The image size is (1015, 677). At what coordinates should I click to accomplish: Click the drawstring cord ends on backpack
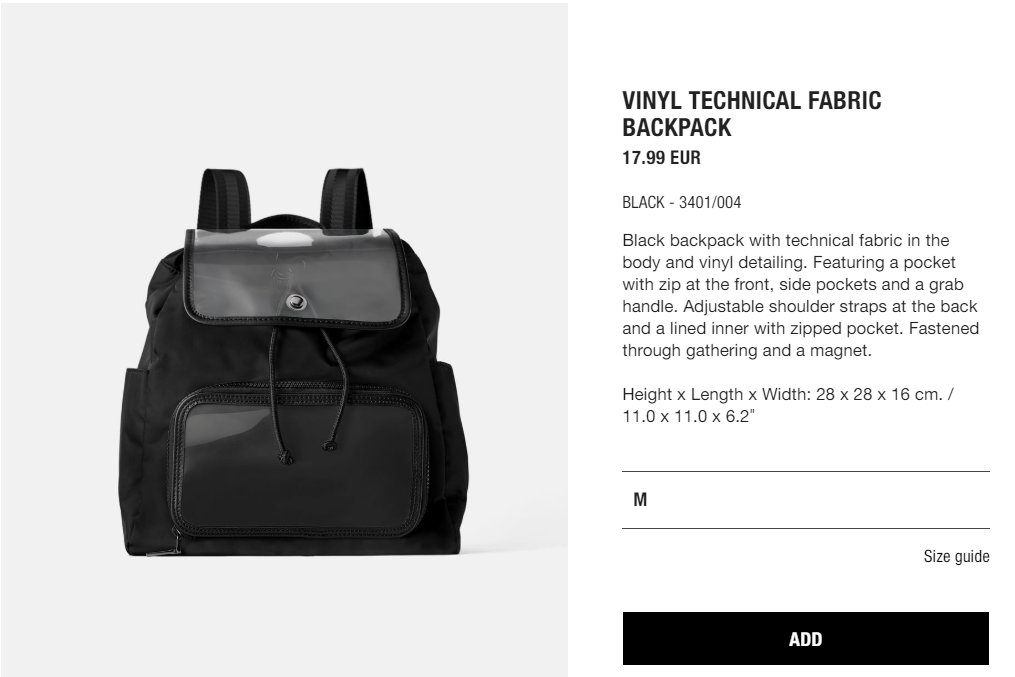pyautogui.click(x=307, y=452)
